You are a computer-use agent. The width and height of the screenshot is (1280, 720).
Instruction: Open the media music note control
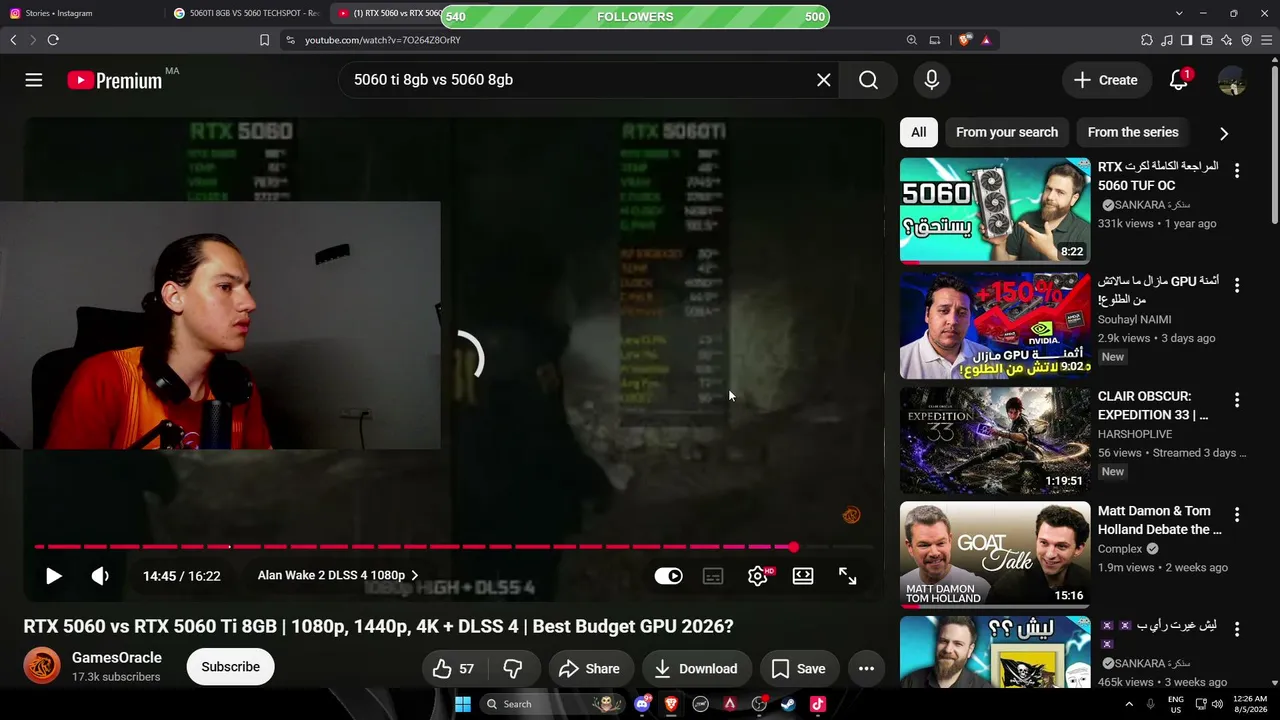point(1167,40)
